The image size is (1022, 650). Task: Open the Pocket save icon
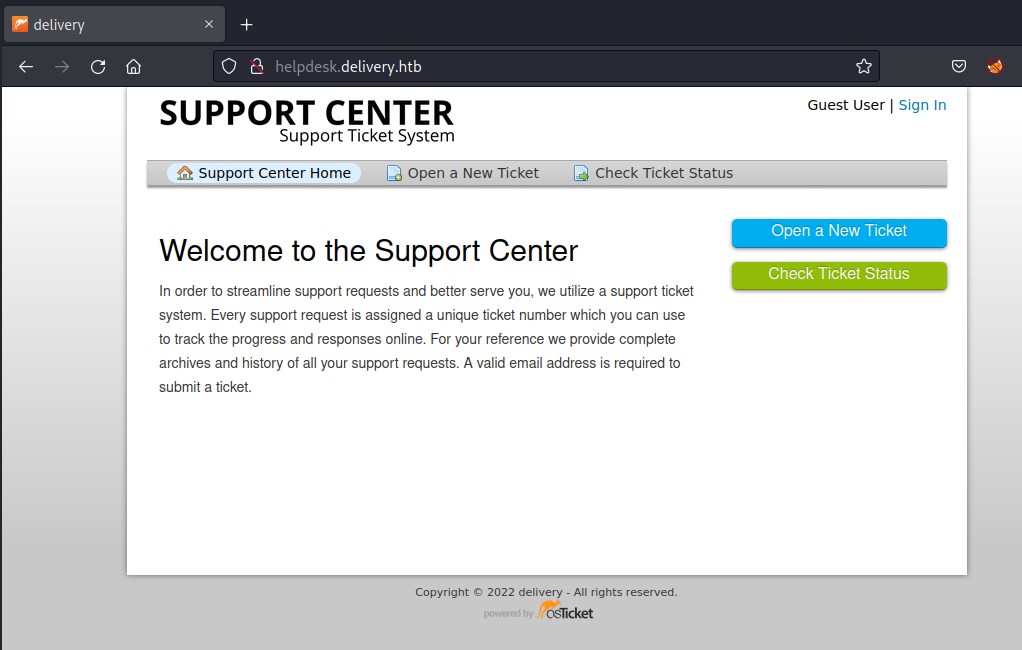(958, 67)
